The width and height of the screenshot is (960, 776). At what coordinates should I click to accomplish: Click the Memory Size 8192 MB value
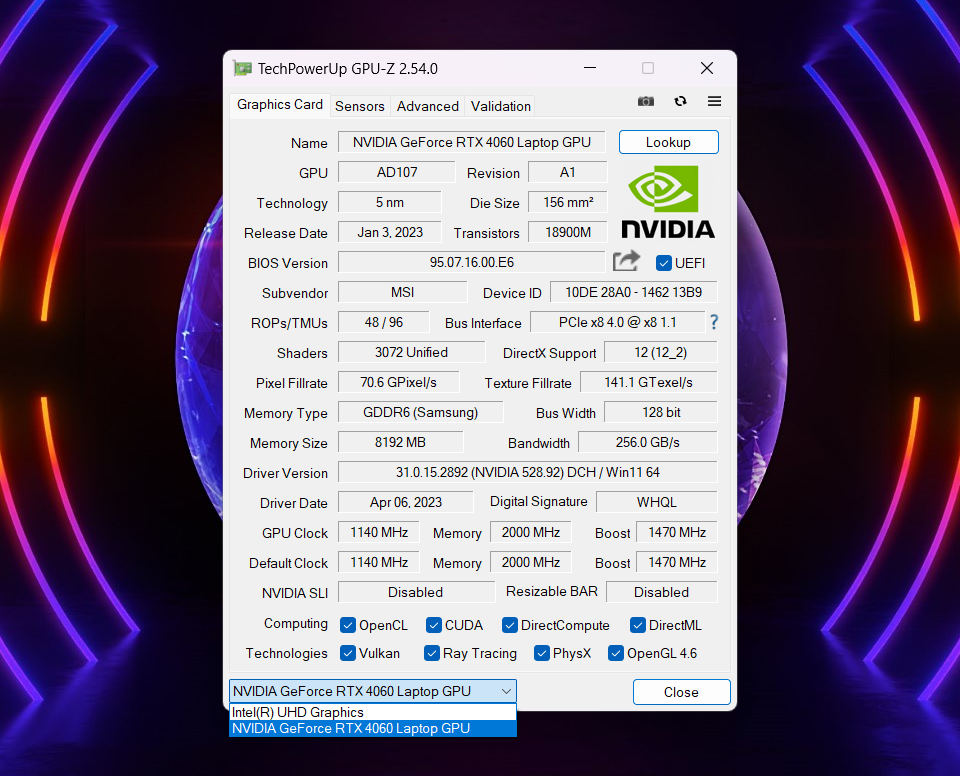400,442
